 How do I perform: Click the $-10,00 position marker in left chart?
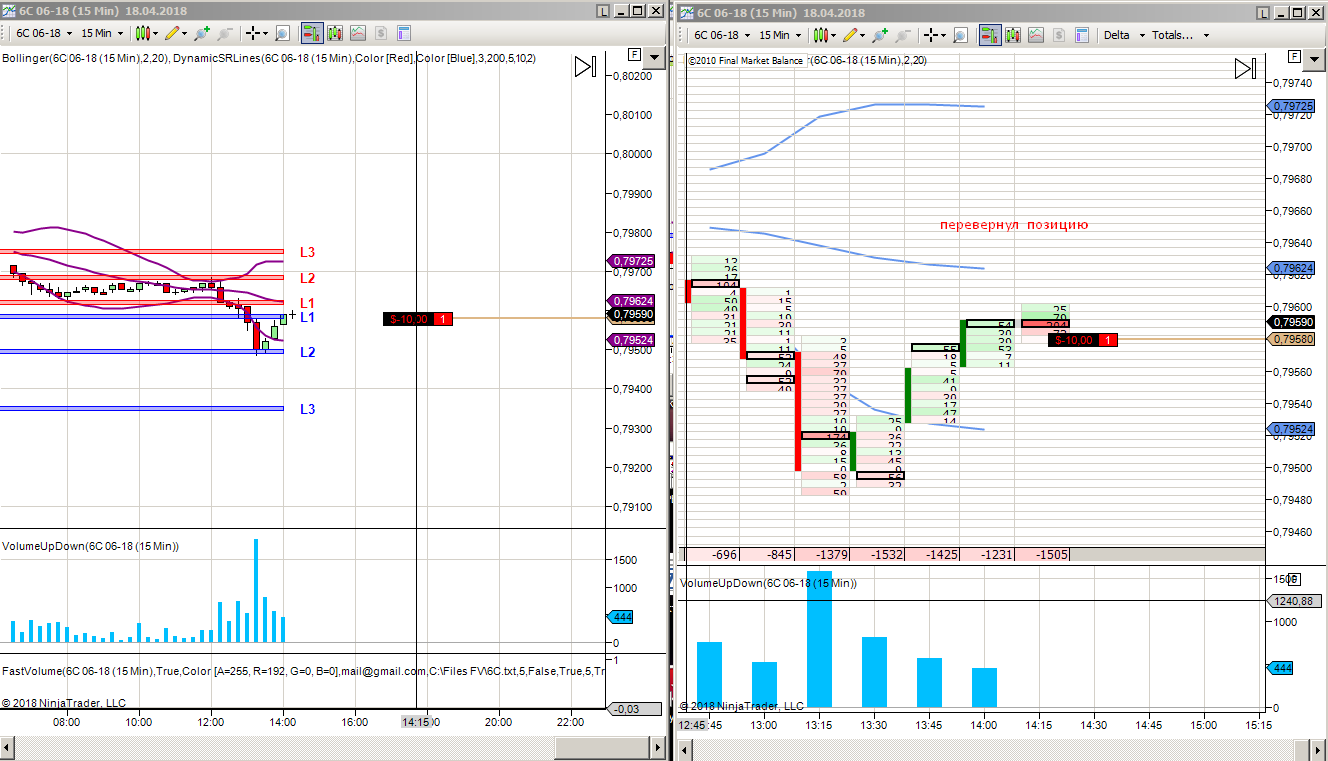pyautogui.click(x=418, y=319)
